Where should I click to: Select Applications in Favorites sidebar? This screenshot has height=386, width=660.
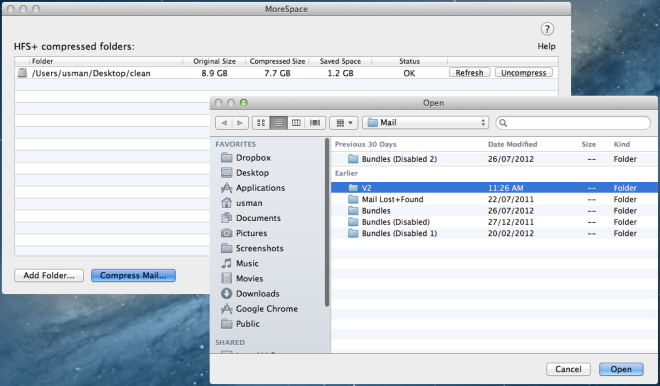[x=253, y=188]
